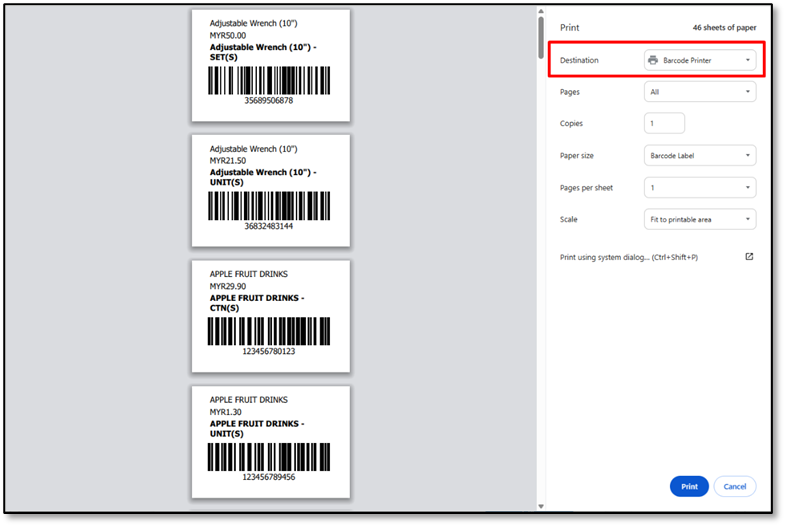The width and height of the screenshot is (786, 526).
Task: Click the Copies number input field
Action: (x=664, y=123)
